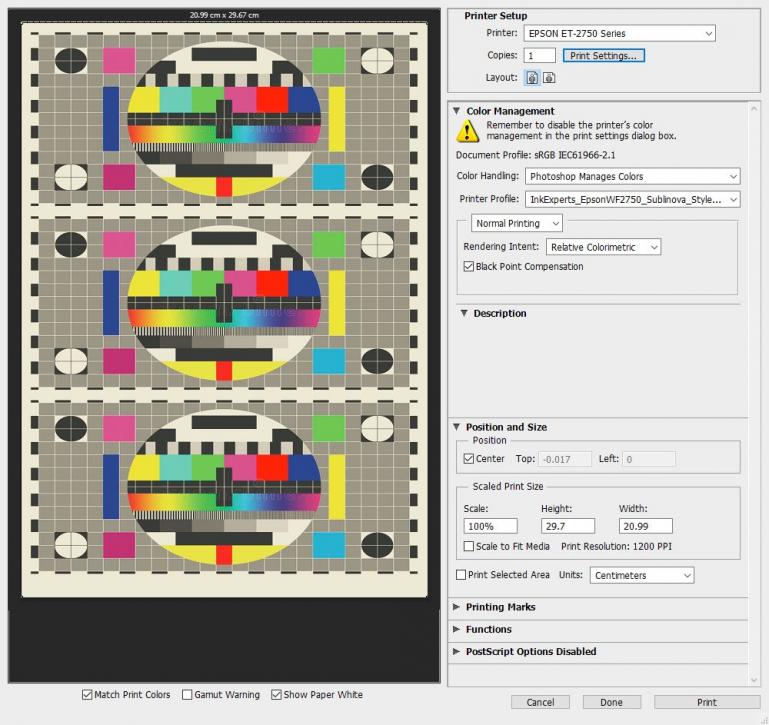Click the Print Resolution 1200 PPI text
Screen dimensions: 769x725
pos(616,546)
